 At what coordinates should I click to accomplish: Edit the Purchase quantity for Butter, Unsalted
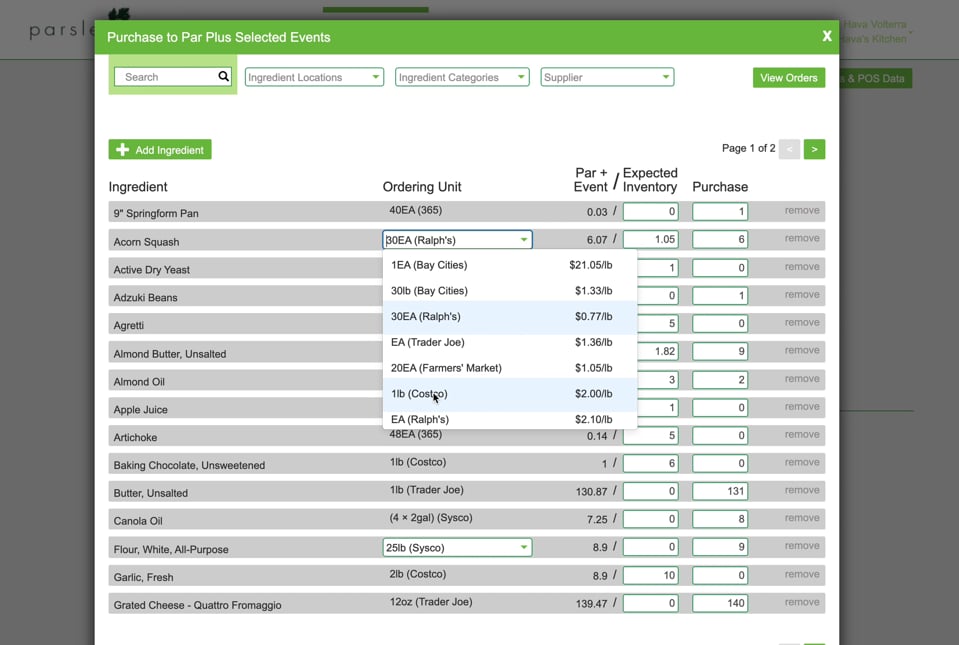click(719, 490)
